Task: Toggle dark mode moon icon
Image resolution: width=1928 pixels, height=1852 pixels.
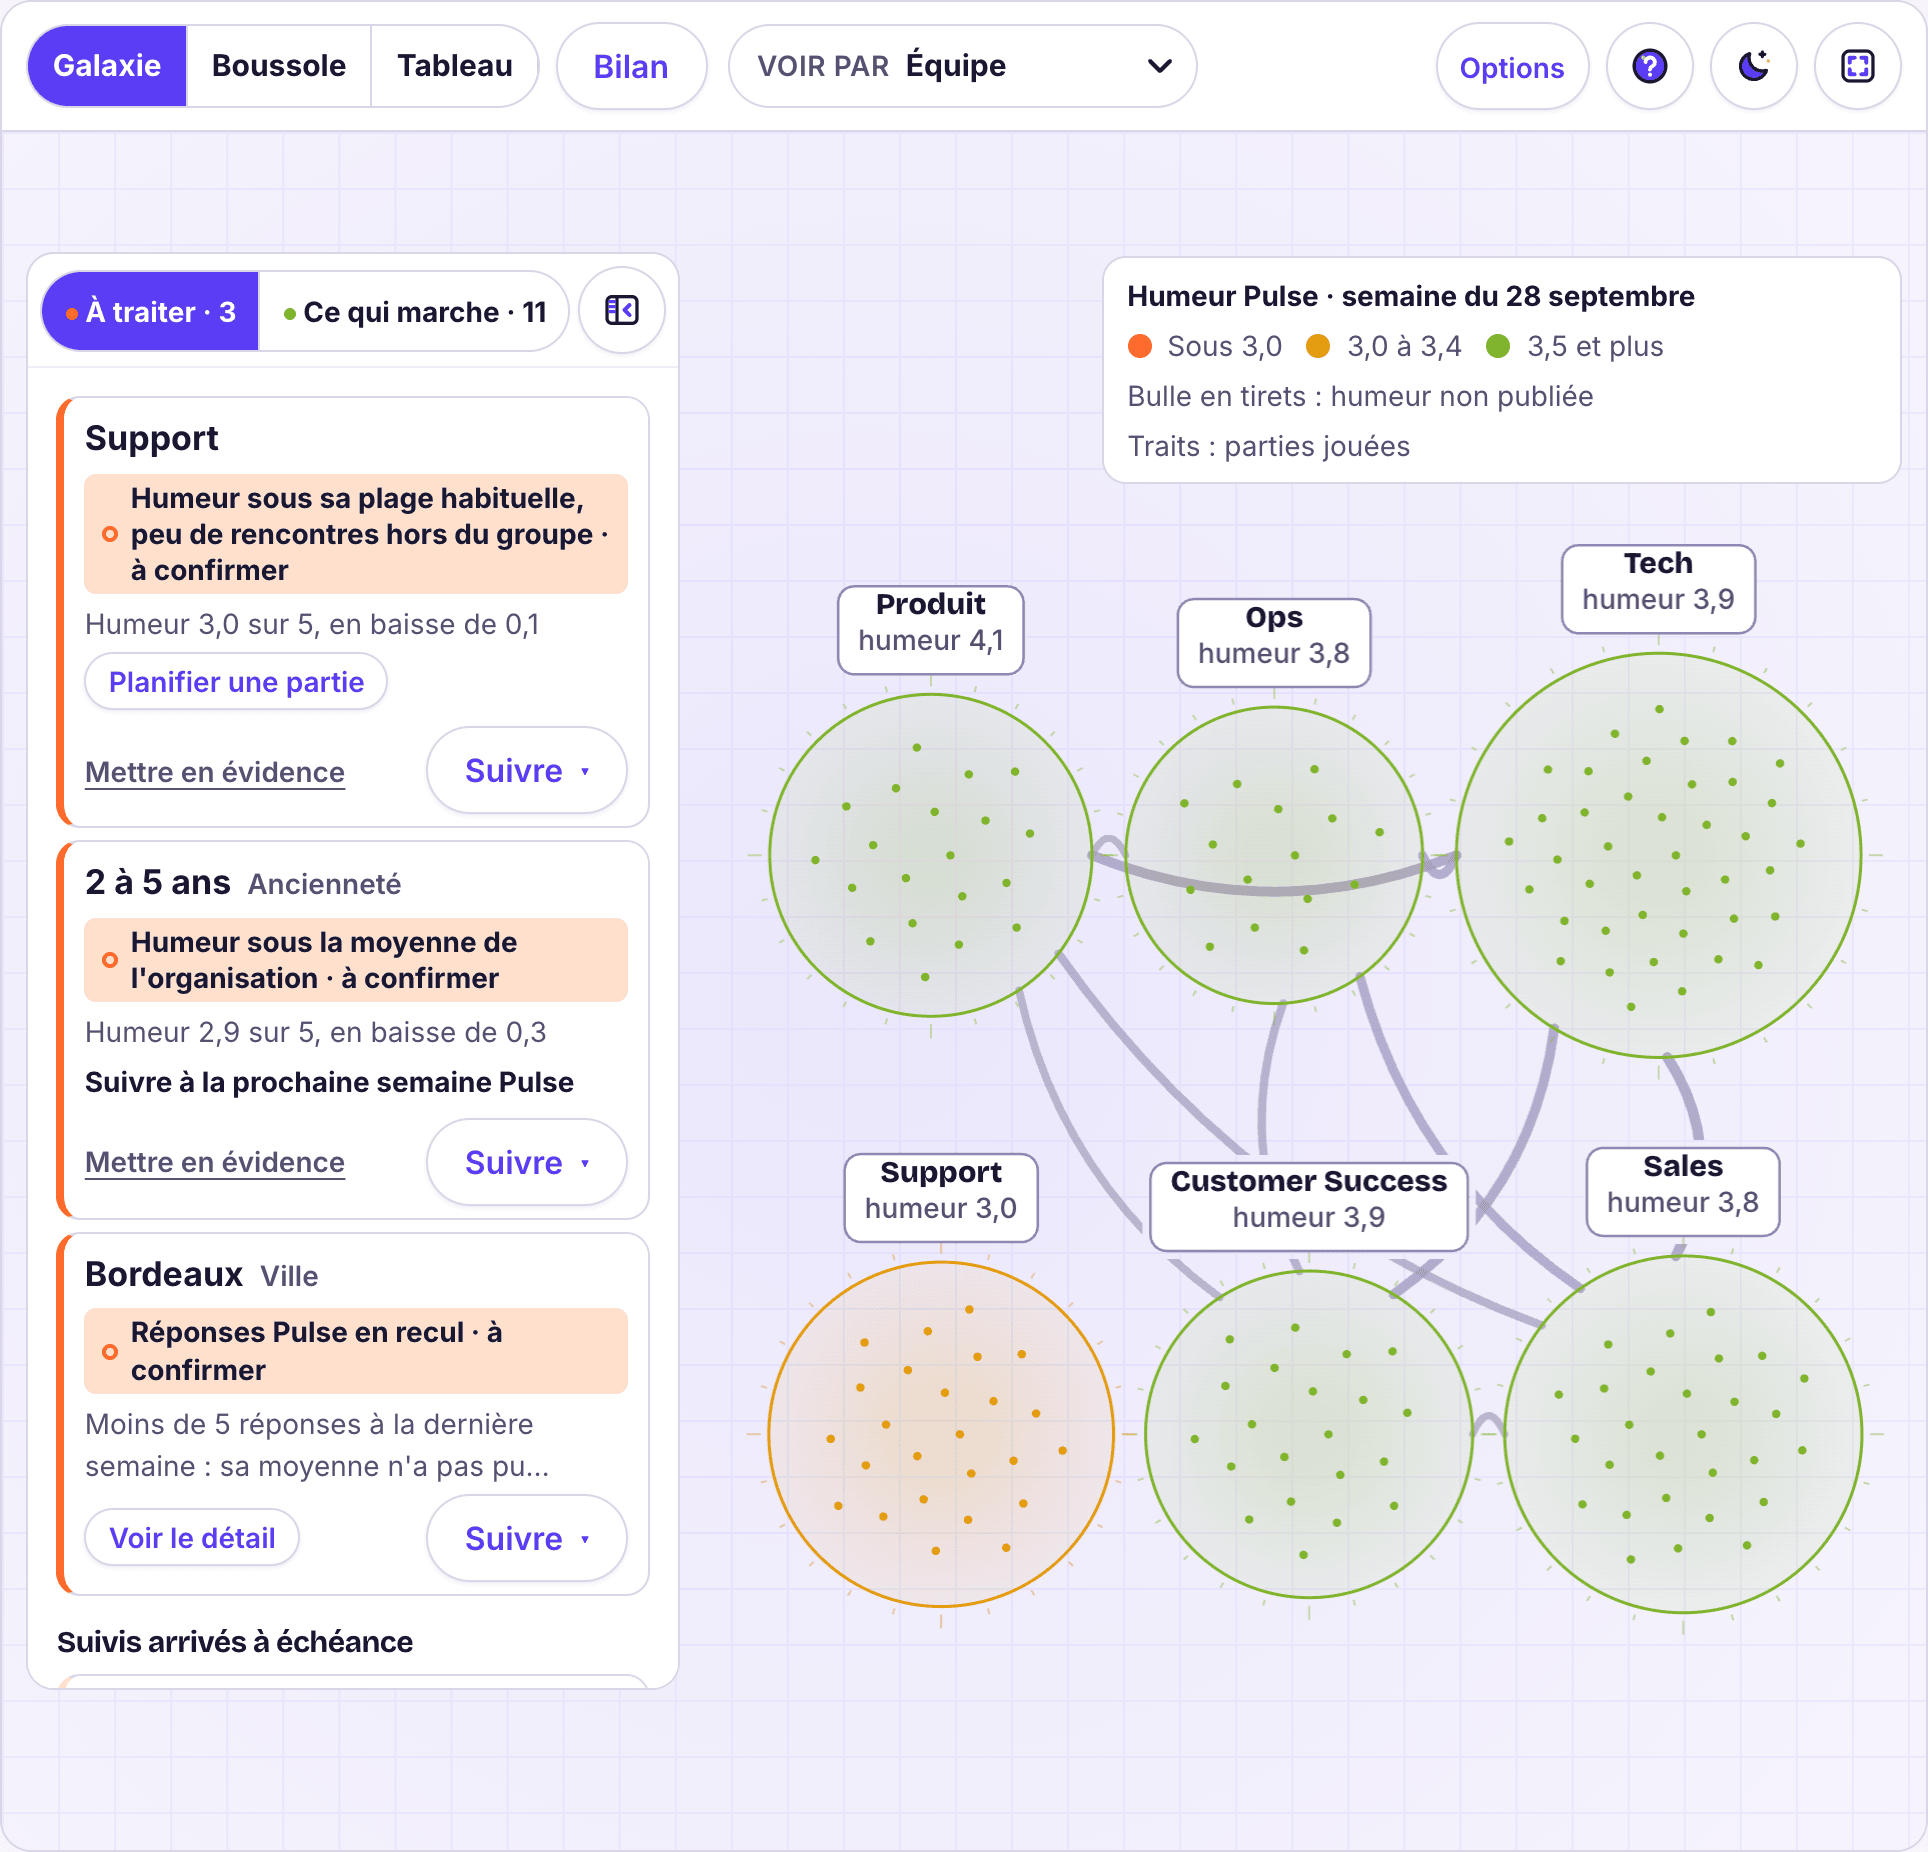Action: [x=1753, y=66]
